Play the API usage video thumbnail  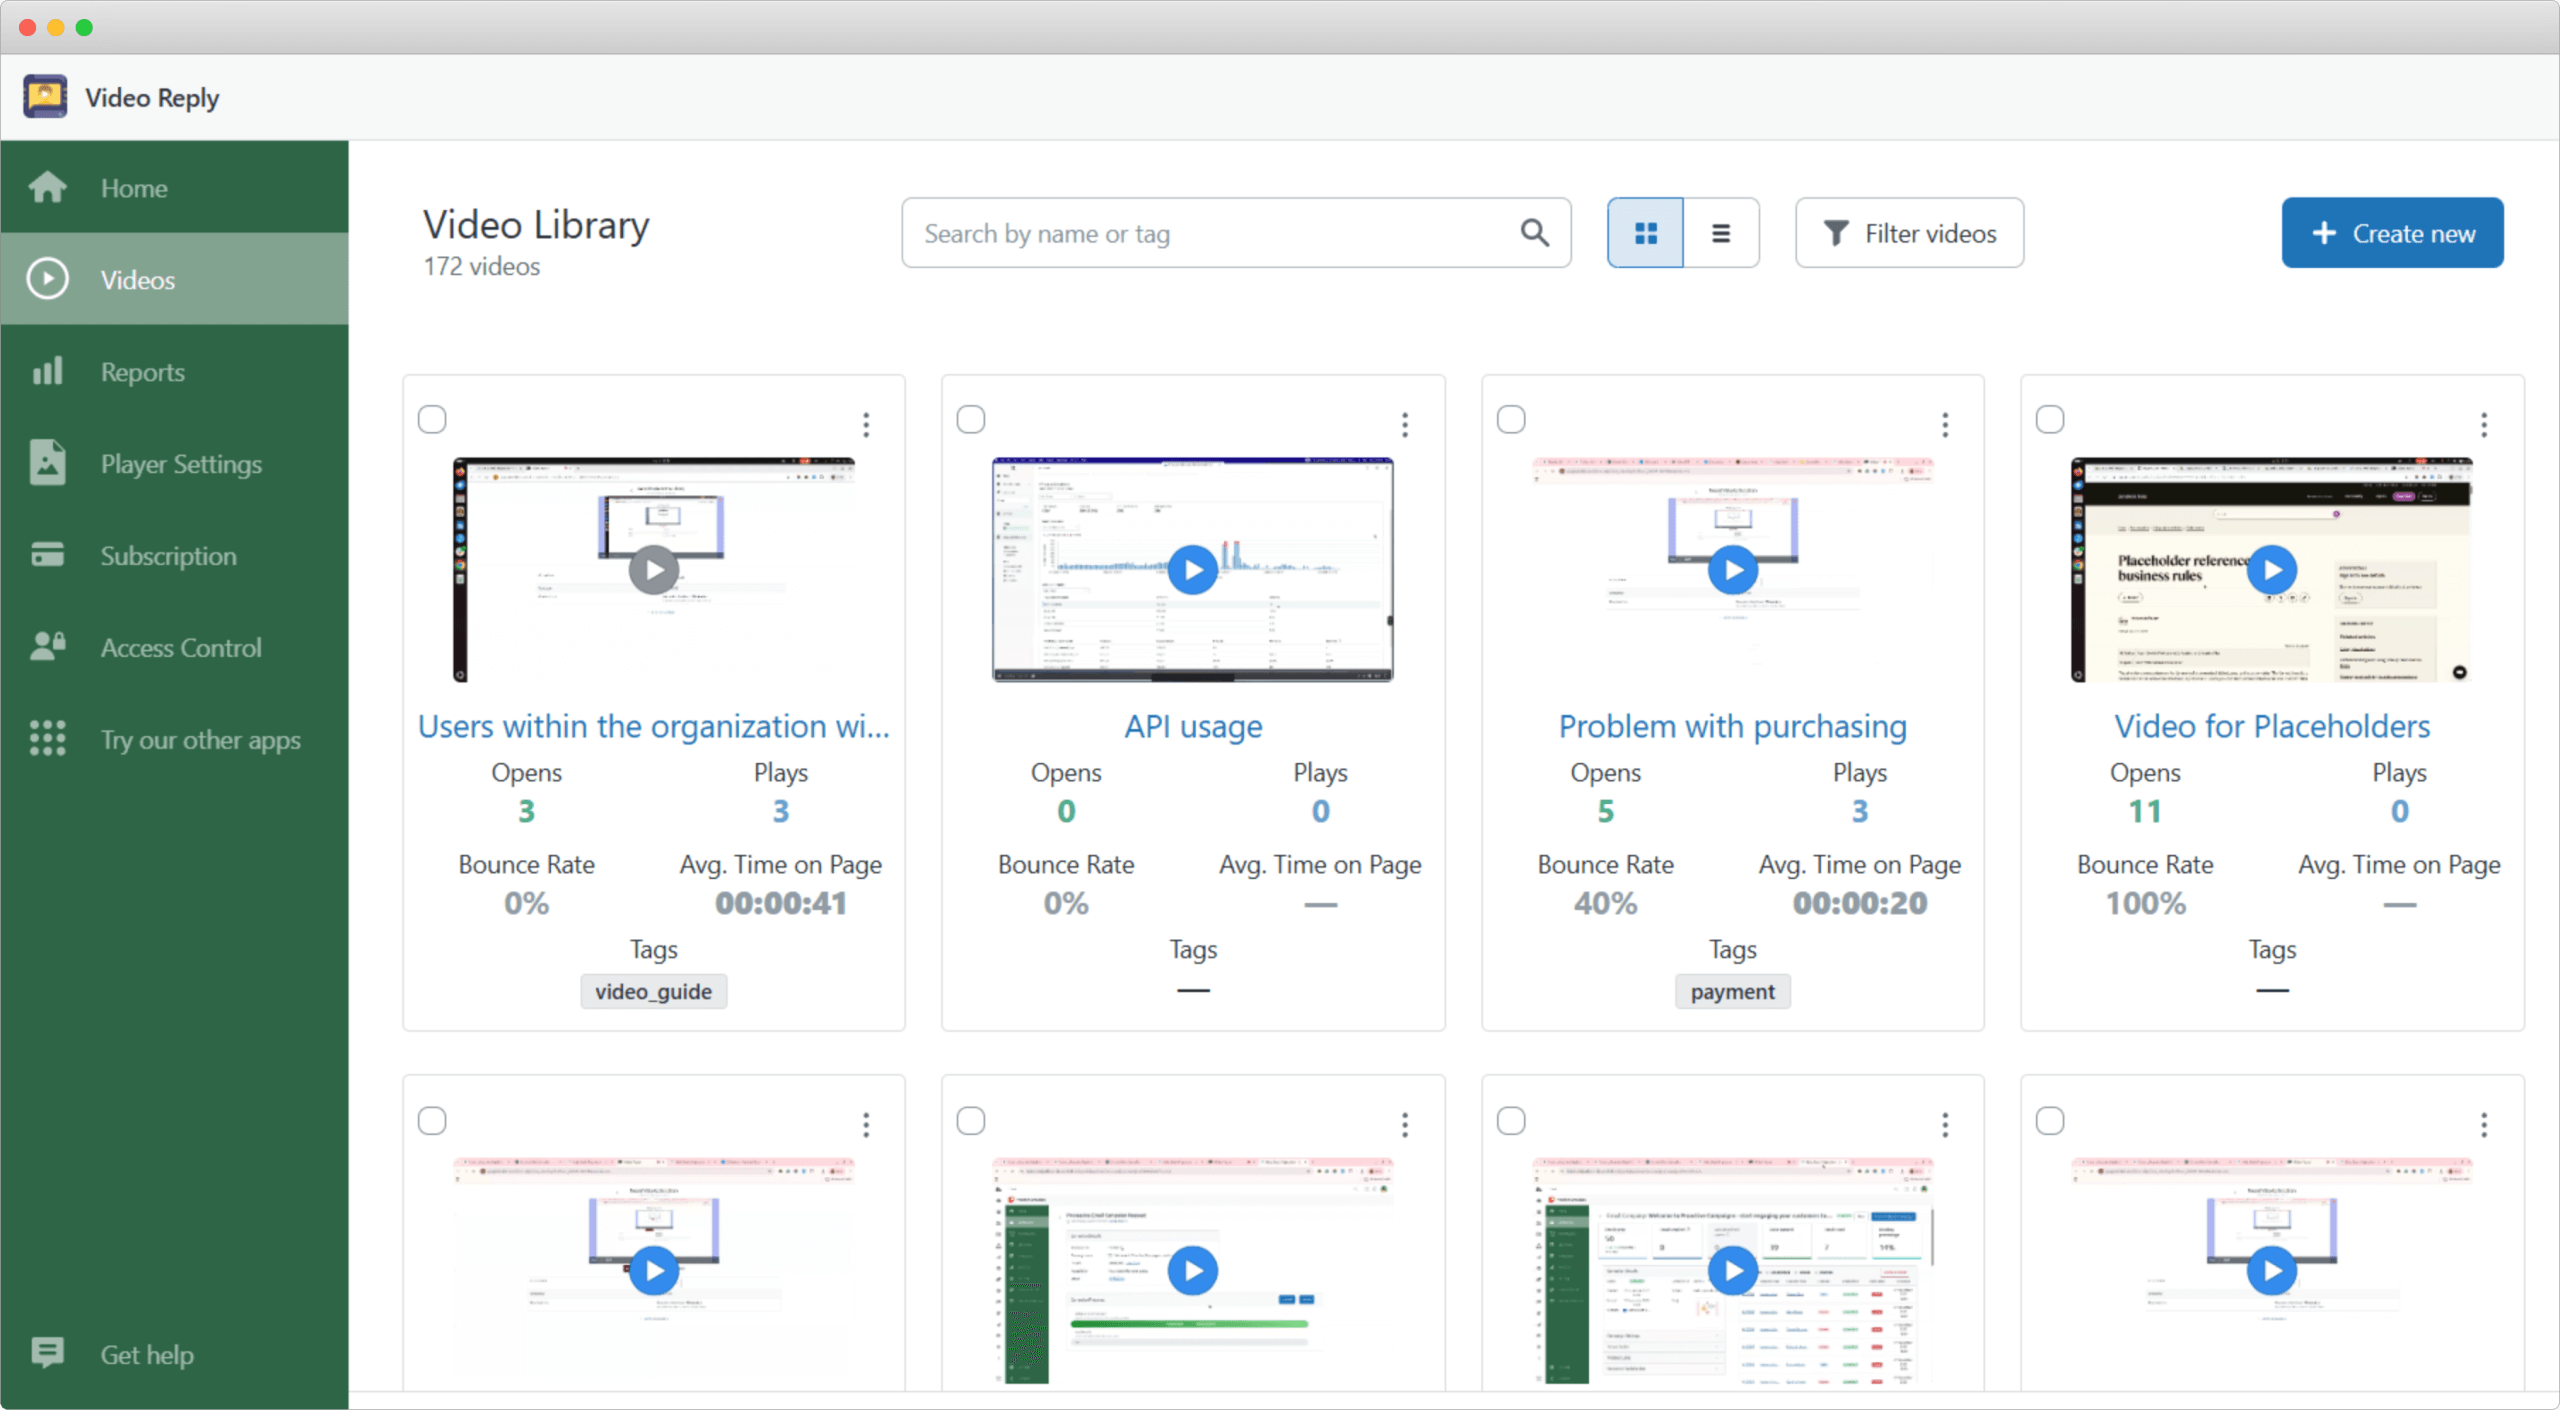click(1192, 569)
